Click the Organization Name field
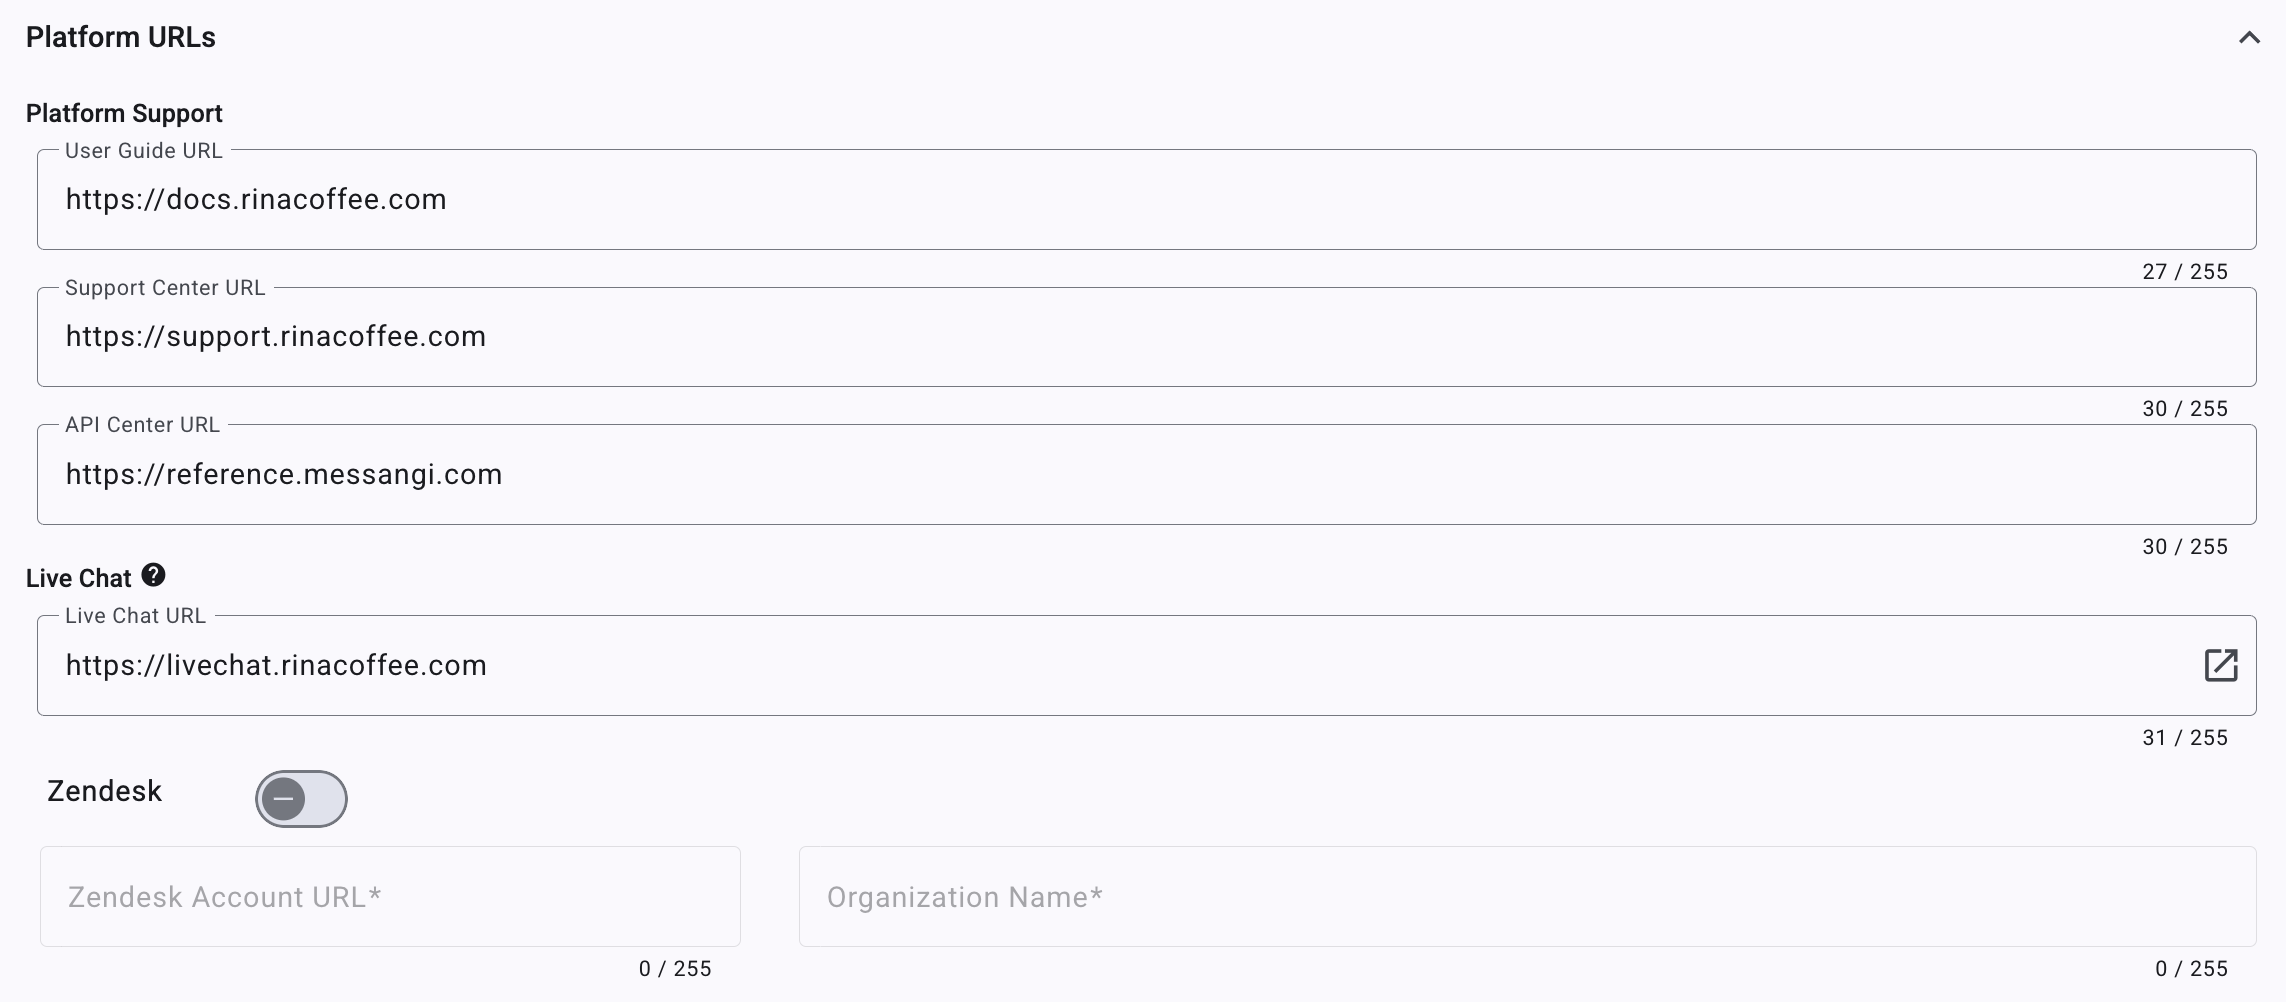This screenshot has height=1002, width=2286. 1527,897
